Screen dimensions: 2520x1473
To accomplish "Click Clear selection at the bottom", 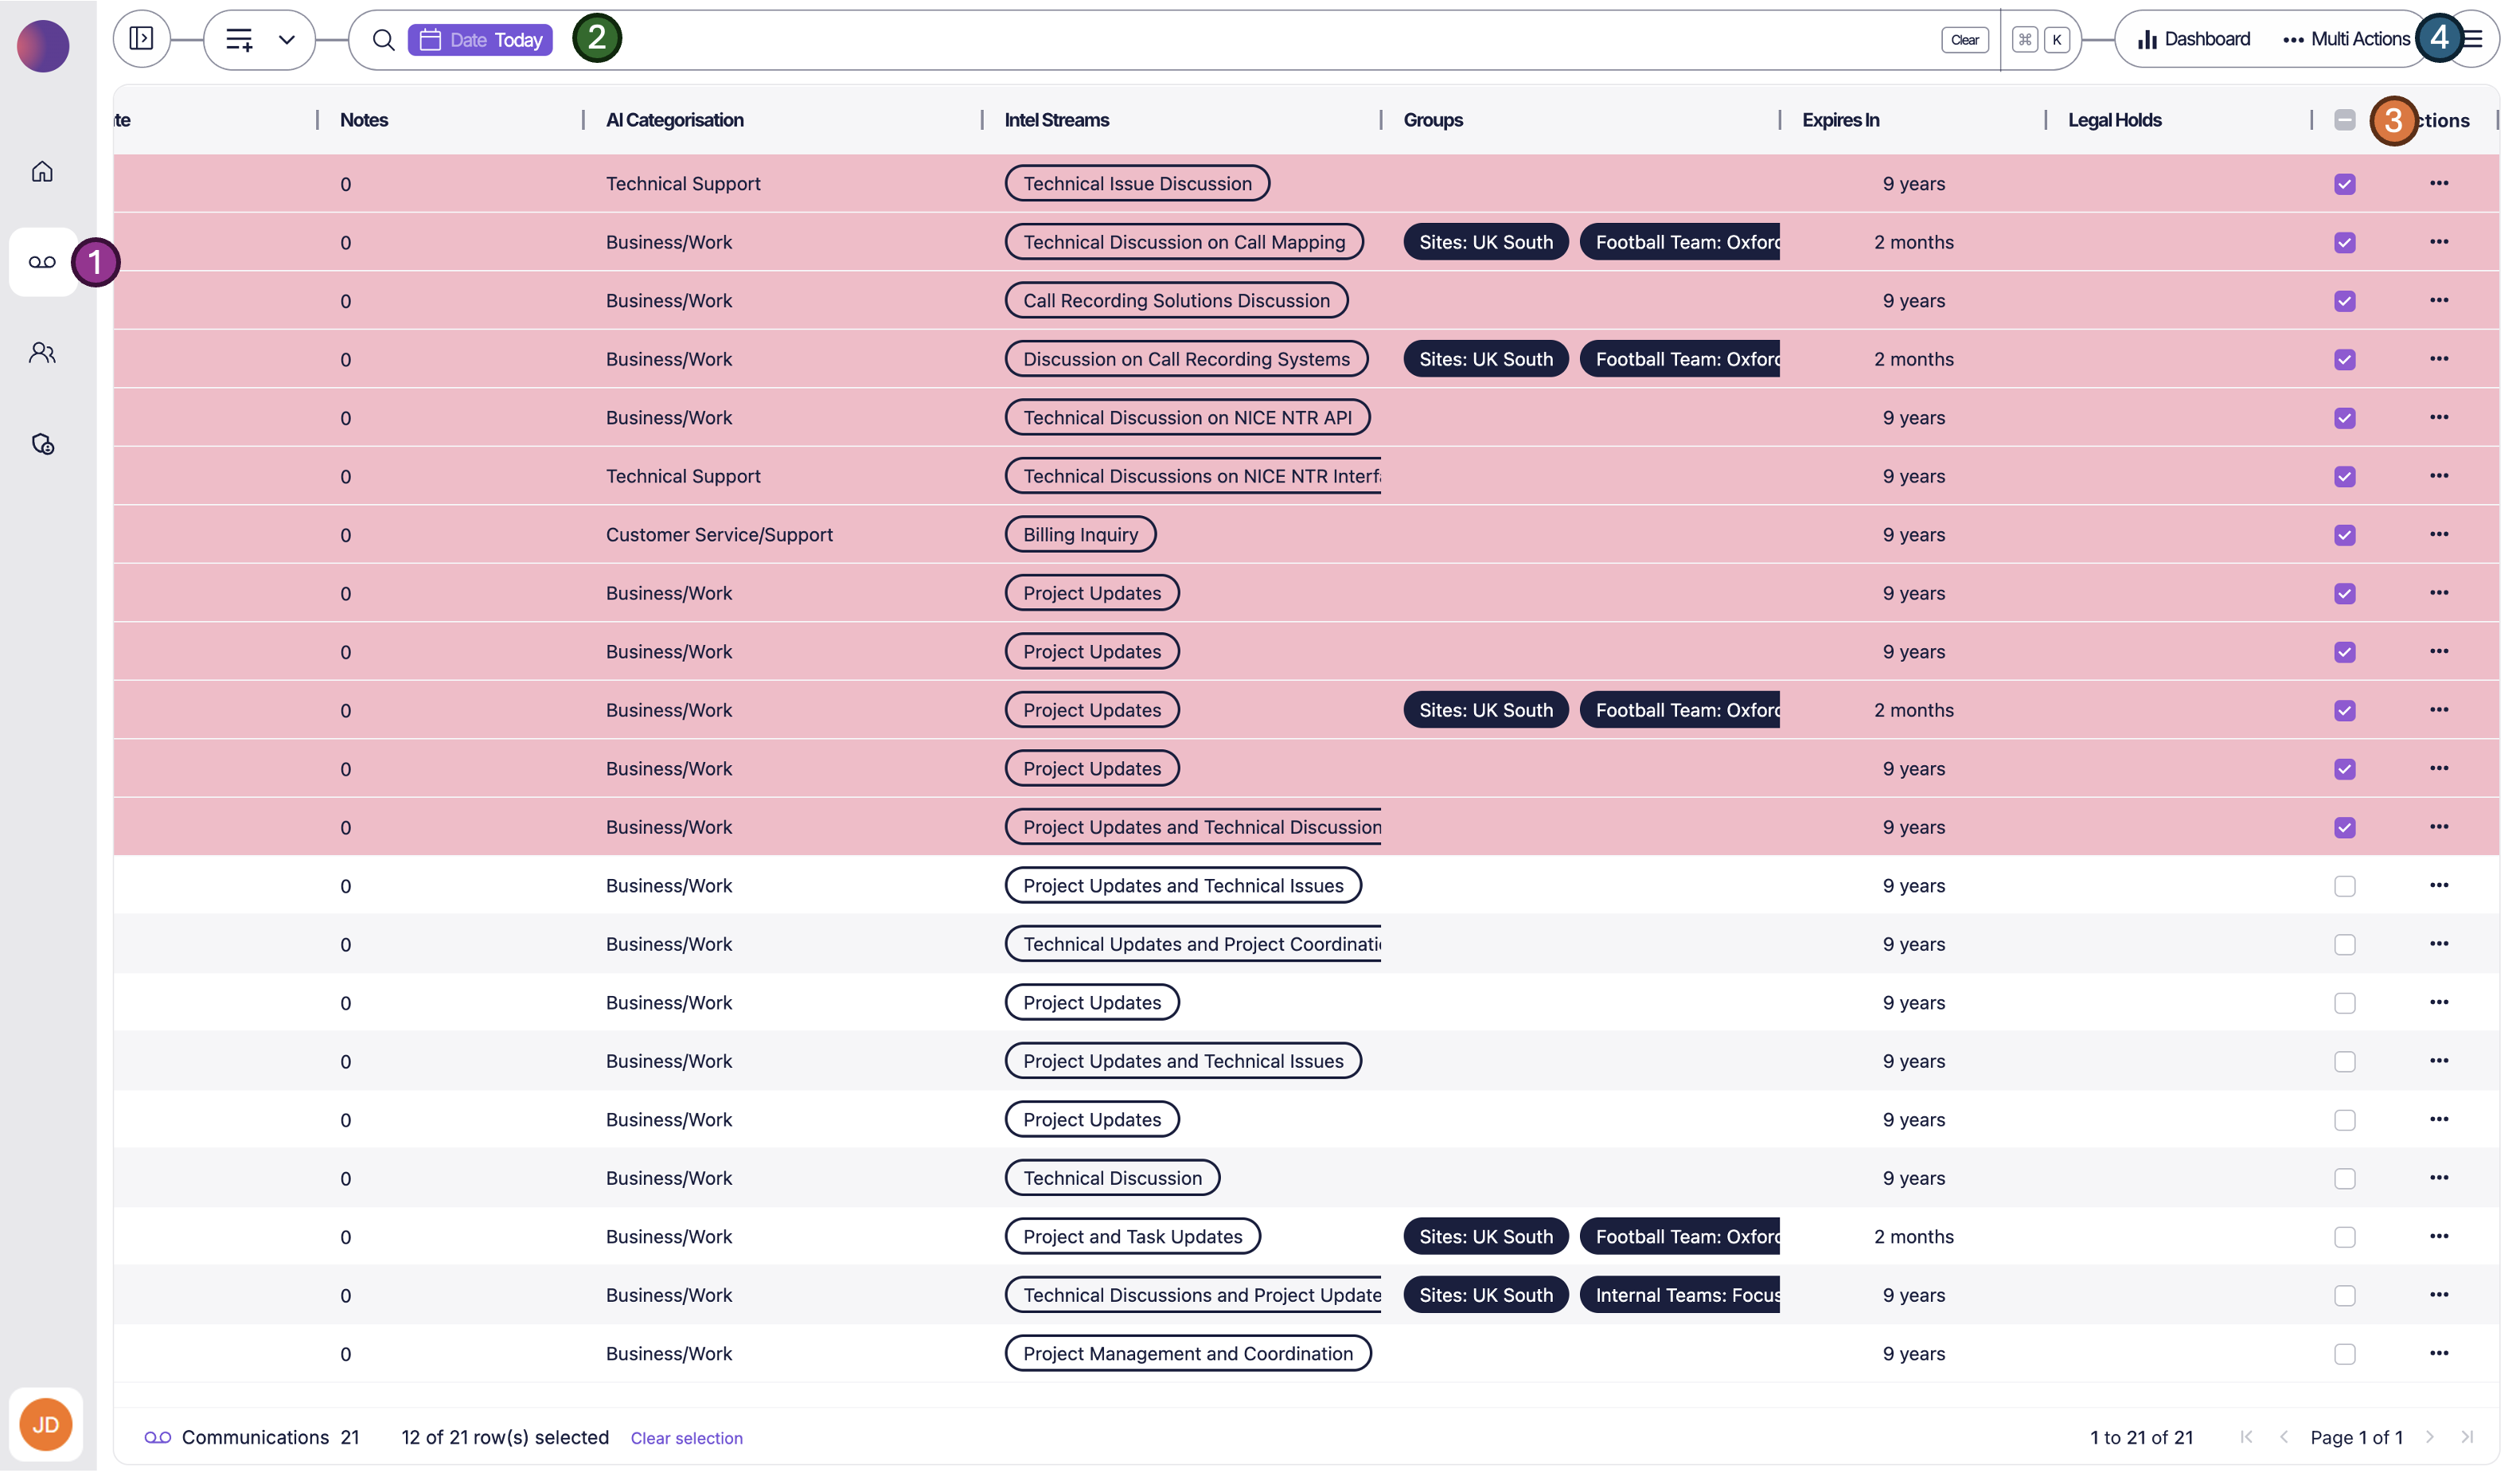I will (686, 1437).
